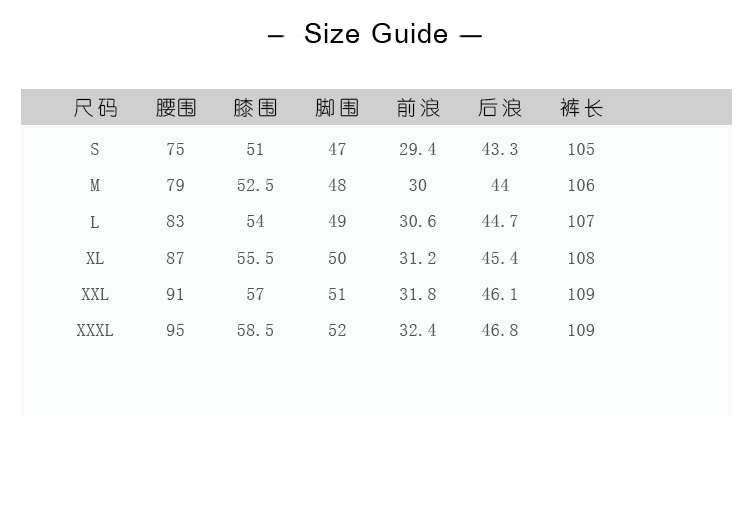Viewport: 750px width, 521px height.
Task: Click waist value 95 in XXXL row
Action: pos(176,330)
